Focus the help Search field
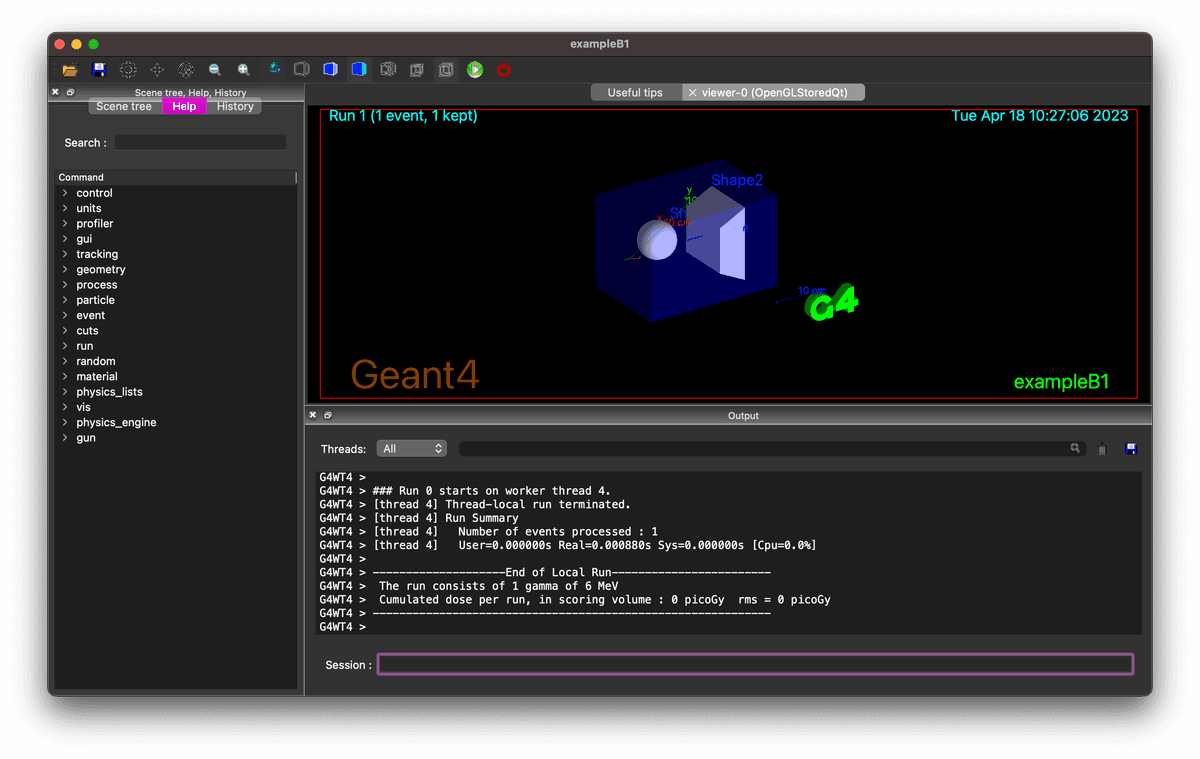The image size is (1200, 759). click(x=200, y=142)
